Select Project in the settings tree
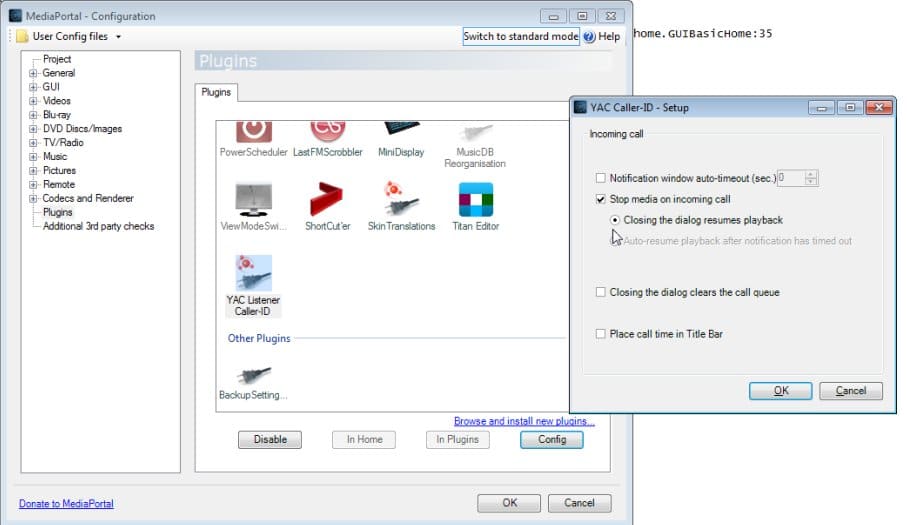This screenshot has width=907, height=525. (x=57, y=59)
